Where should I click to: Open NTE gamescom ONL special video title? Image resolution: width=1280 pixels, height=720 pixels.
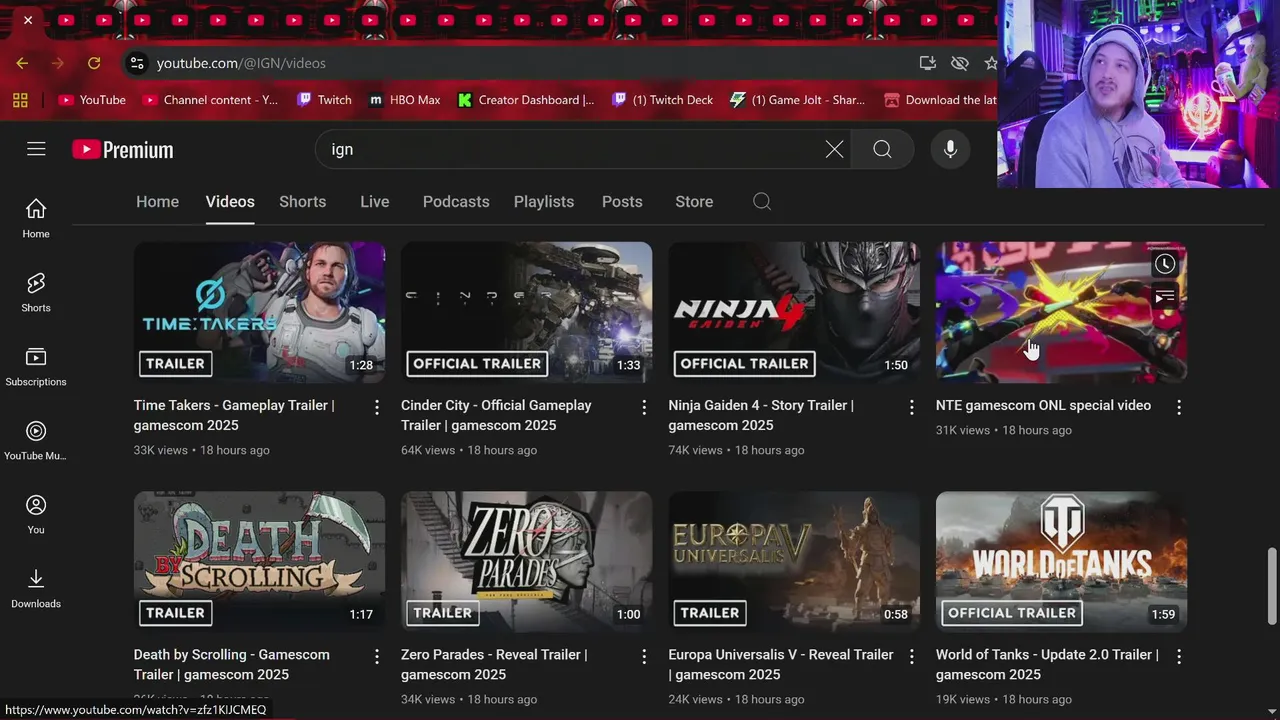[1043, 405]
